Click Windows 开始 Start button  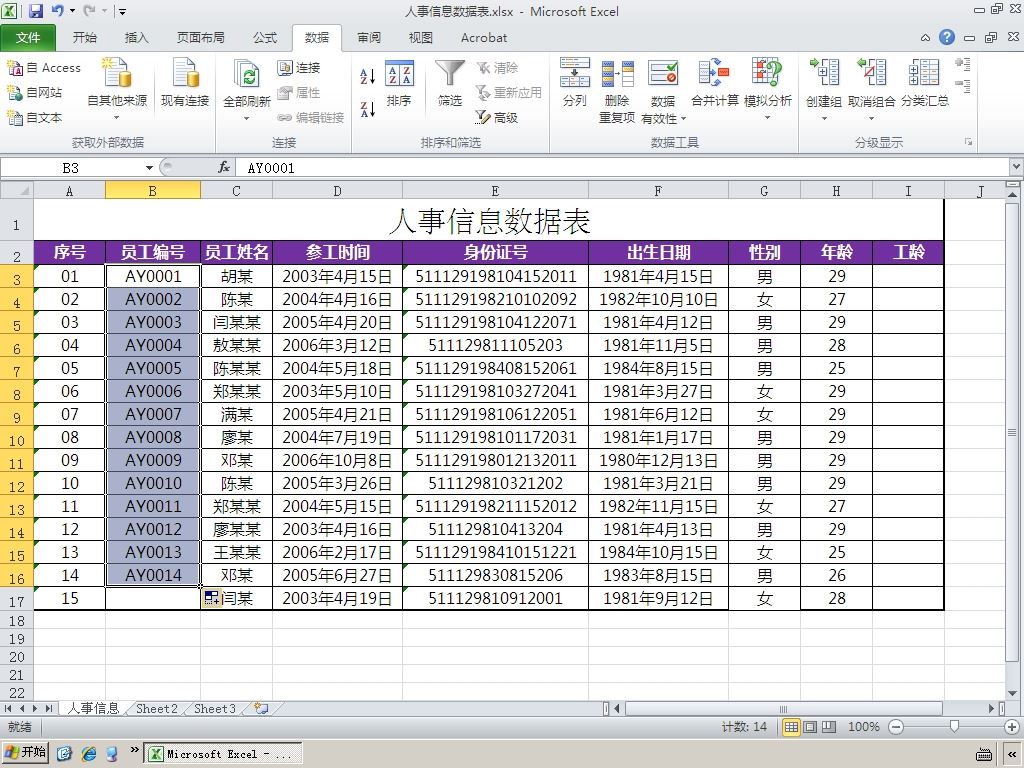(x=25, y=753)
